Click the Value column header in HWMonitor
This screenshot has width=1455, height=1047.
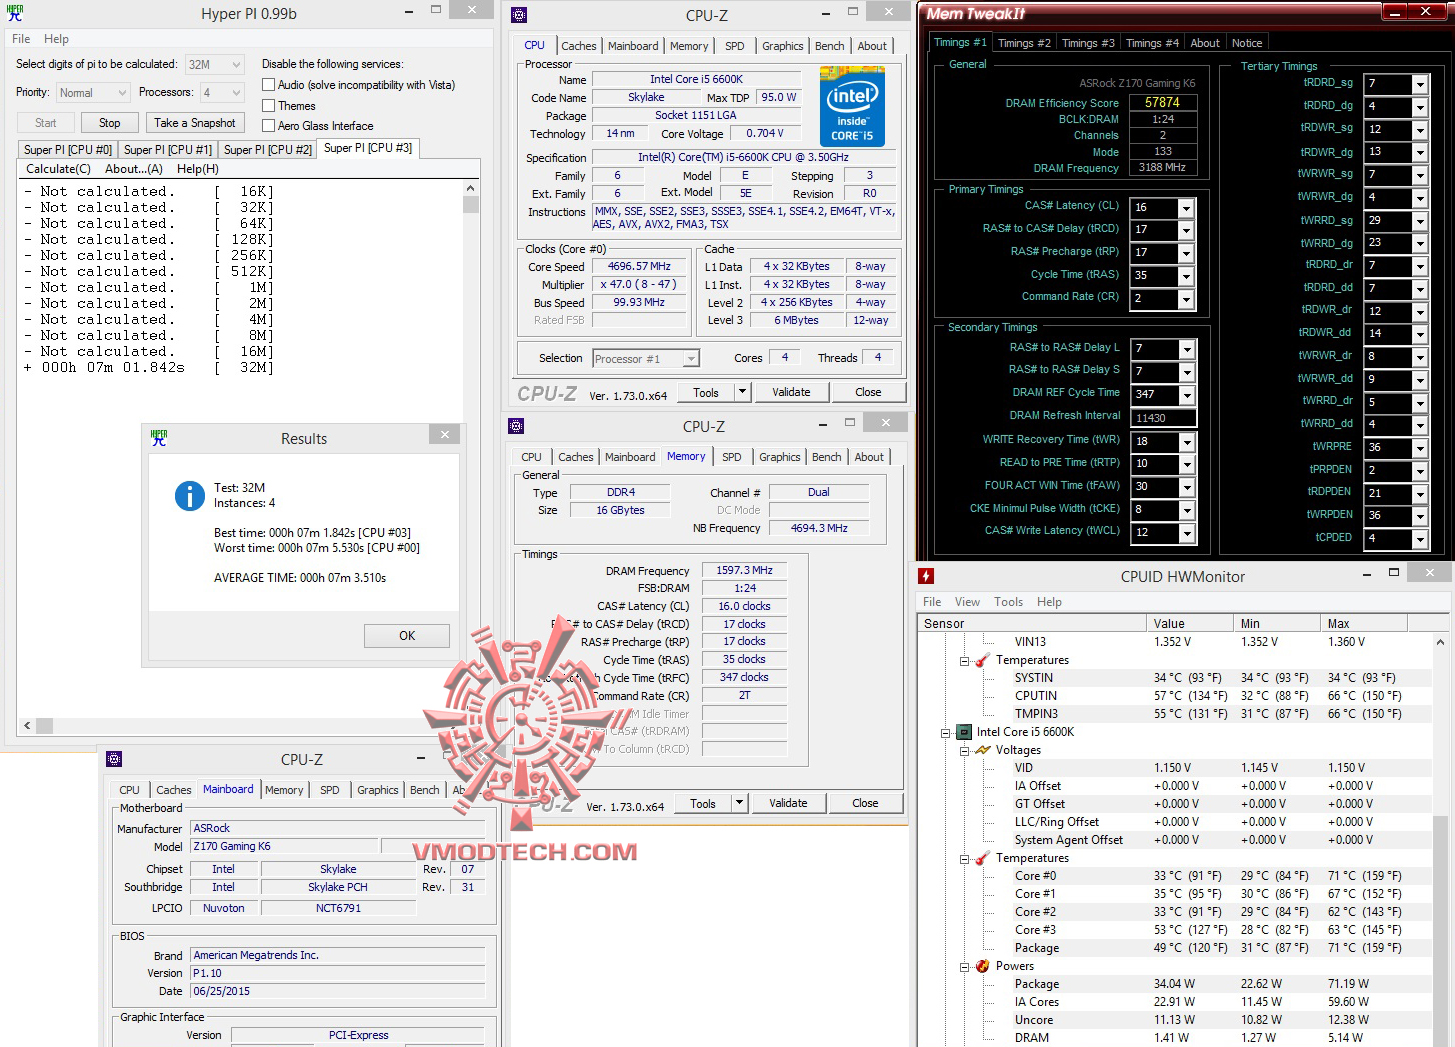(x=1189, y=624)
